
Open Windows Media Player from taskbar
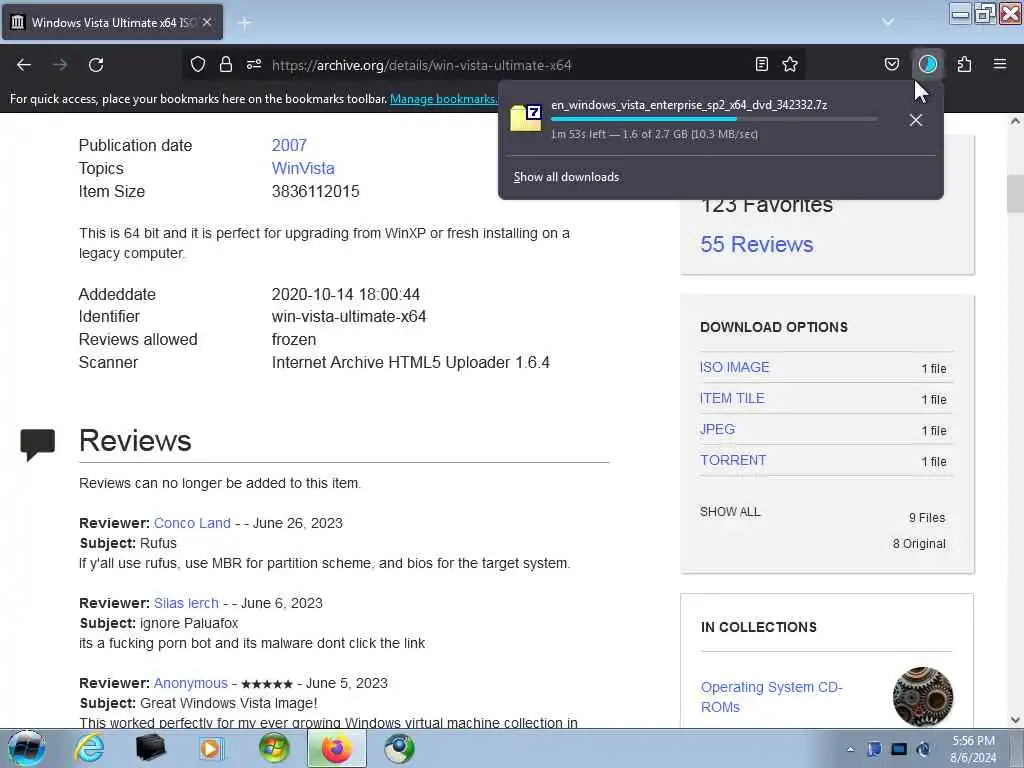(211, 748)
